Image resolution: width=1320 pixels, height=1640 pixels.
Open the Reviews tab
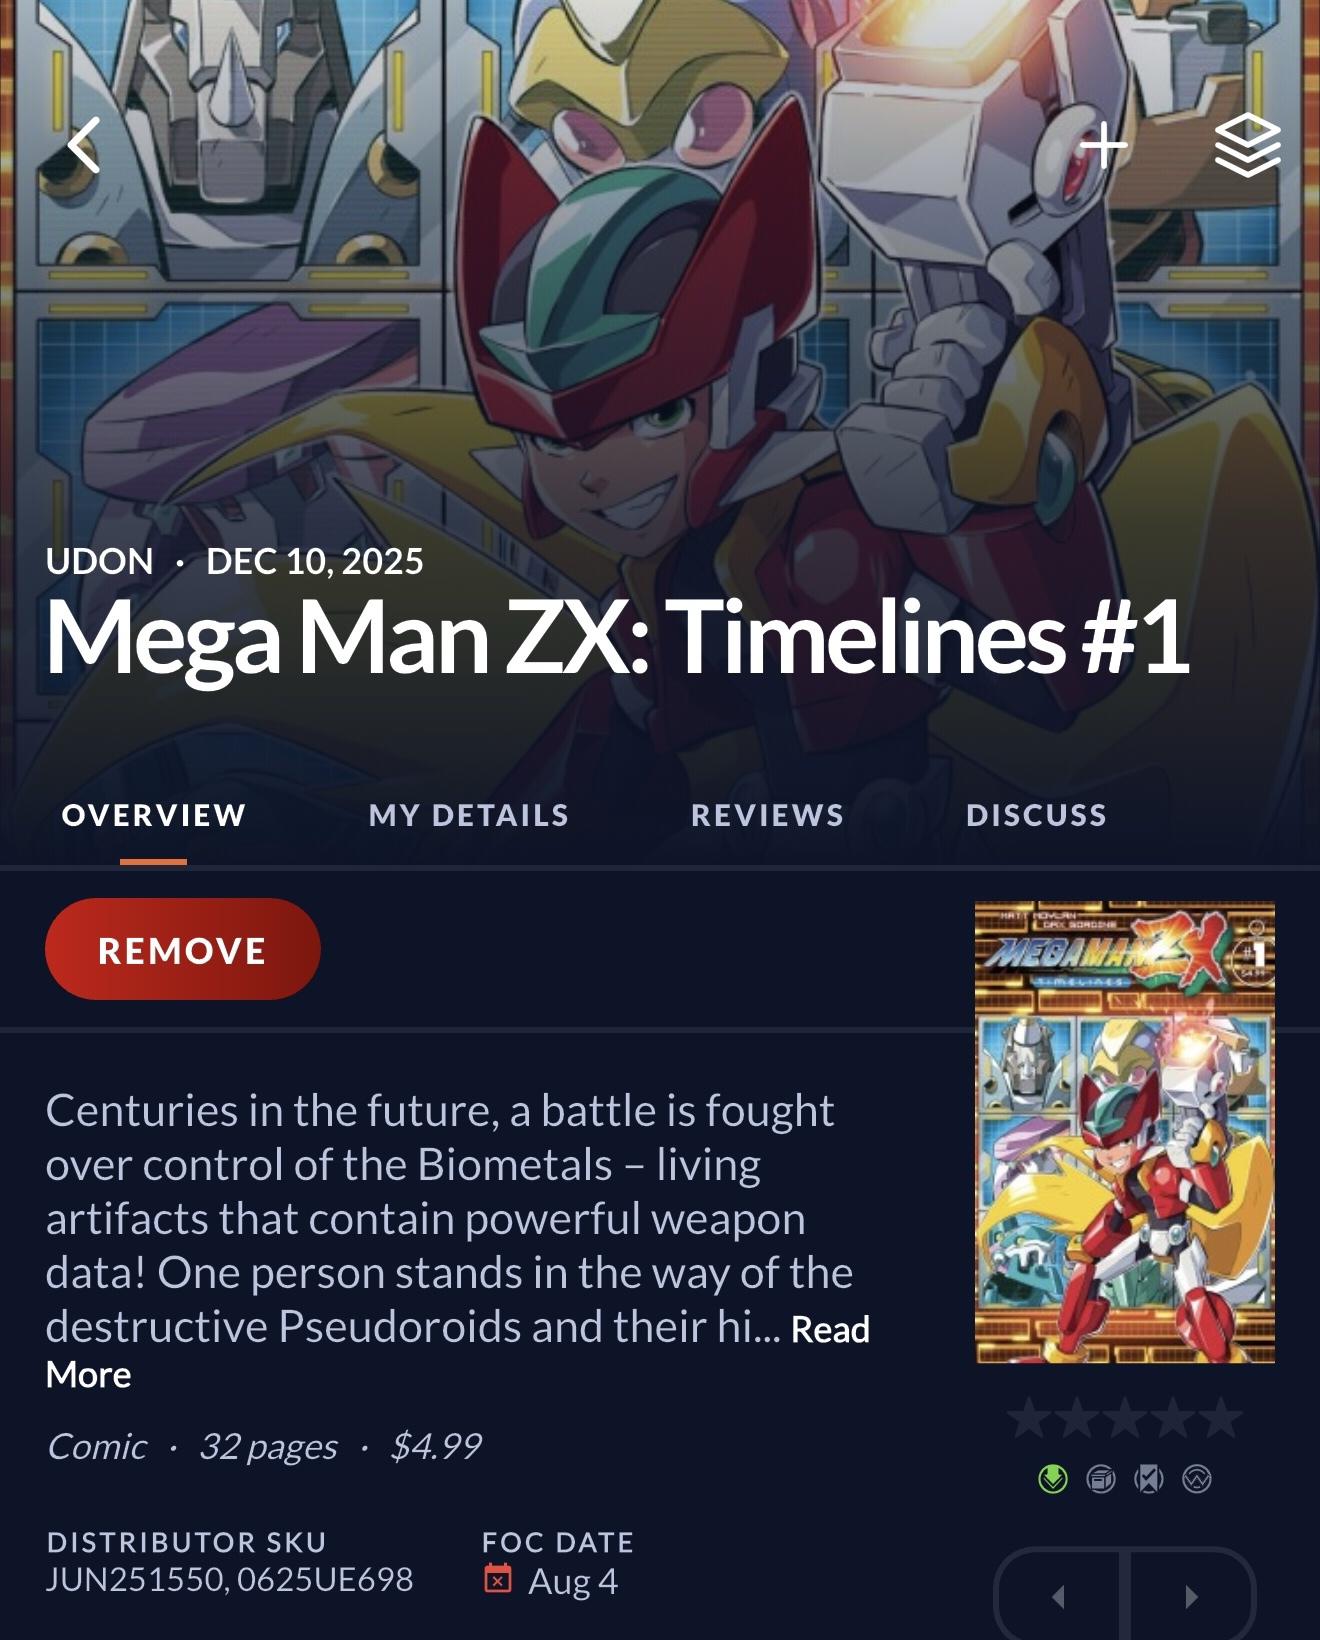pyautogui.click(x=767, y=815)
